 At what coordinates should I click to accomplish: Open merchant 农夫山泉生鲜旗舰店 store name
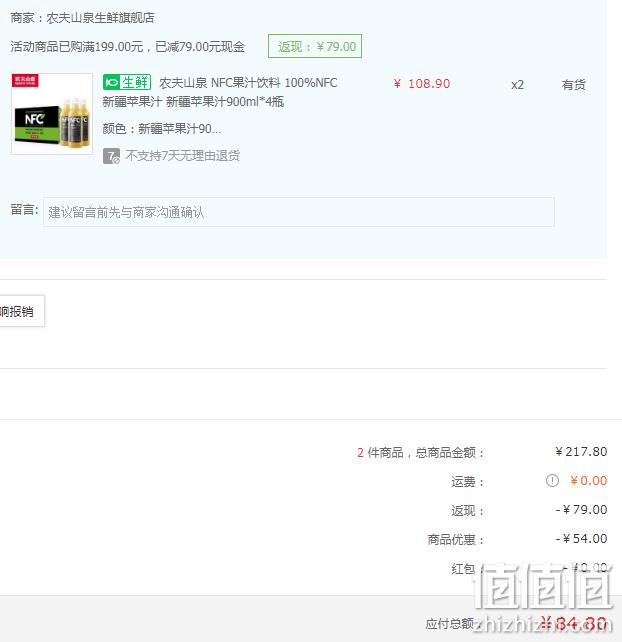click(x=100, y=18)
